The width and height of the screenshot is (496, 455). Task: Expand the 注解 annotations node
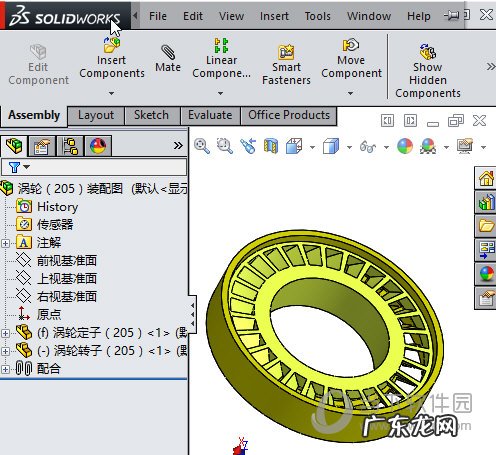click(x=5, y=243)
